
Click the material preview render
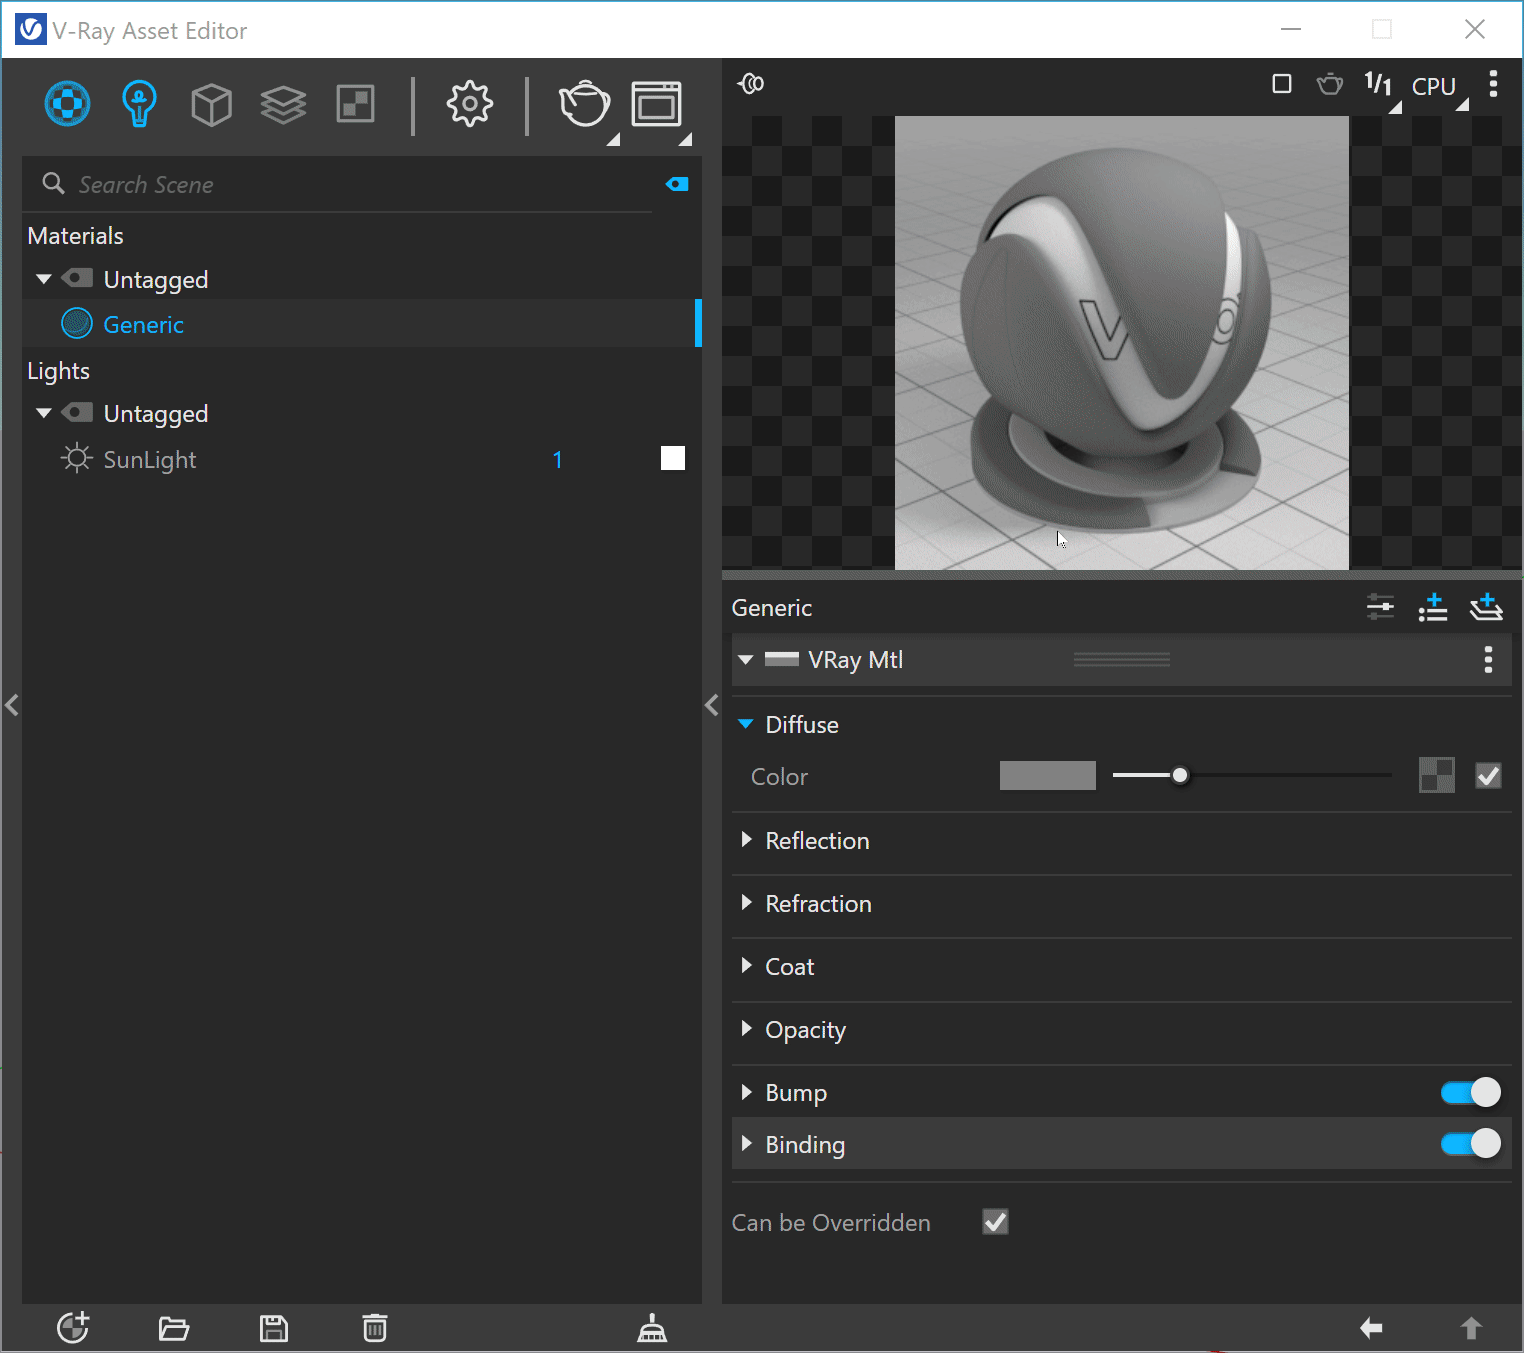click(1121, 343)
